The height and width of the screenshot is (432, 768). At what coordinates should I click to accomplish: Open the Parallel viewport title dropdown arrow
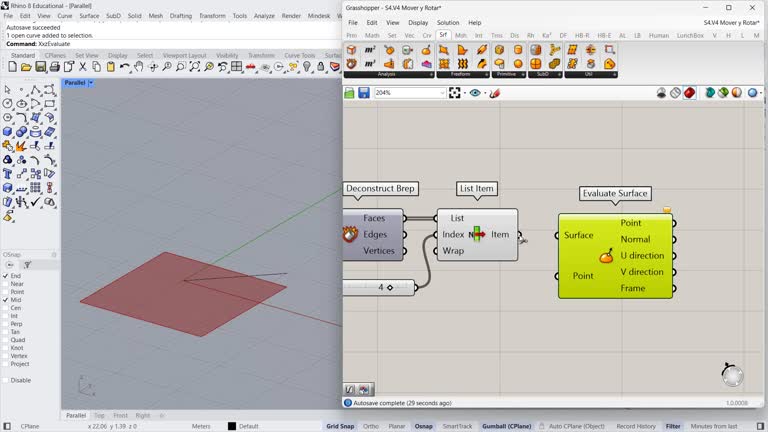tap(91, 83)
